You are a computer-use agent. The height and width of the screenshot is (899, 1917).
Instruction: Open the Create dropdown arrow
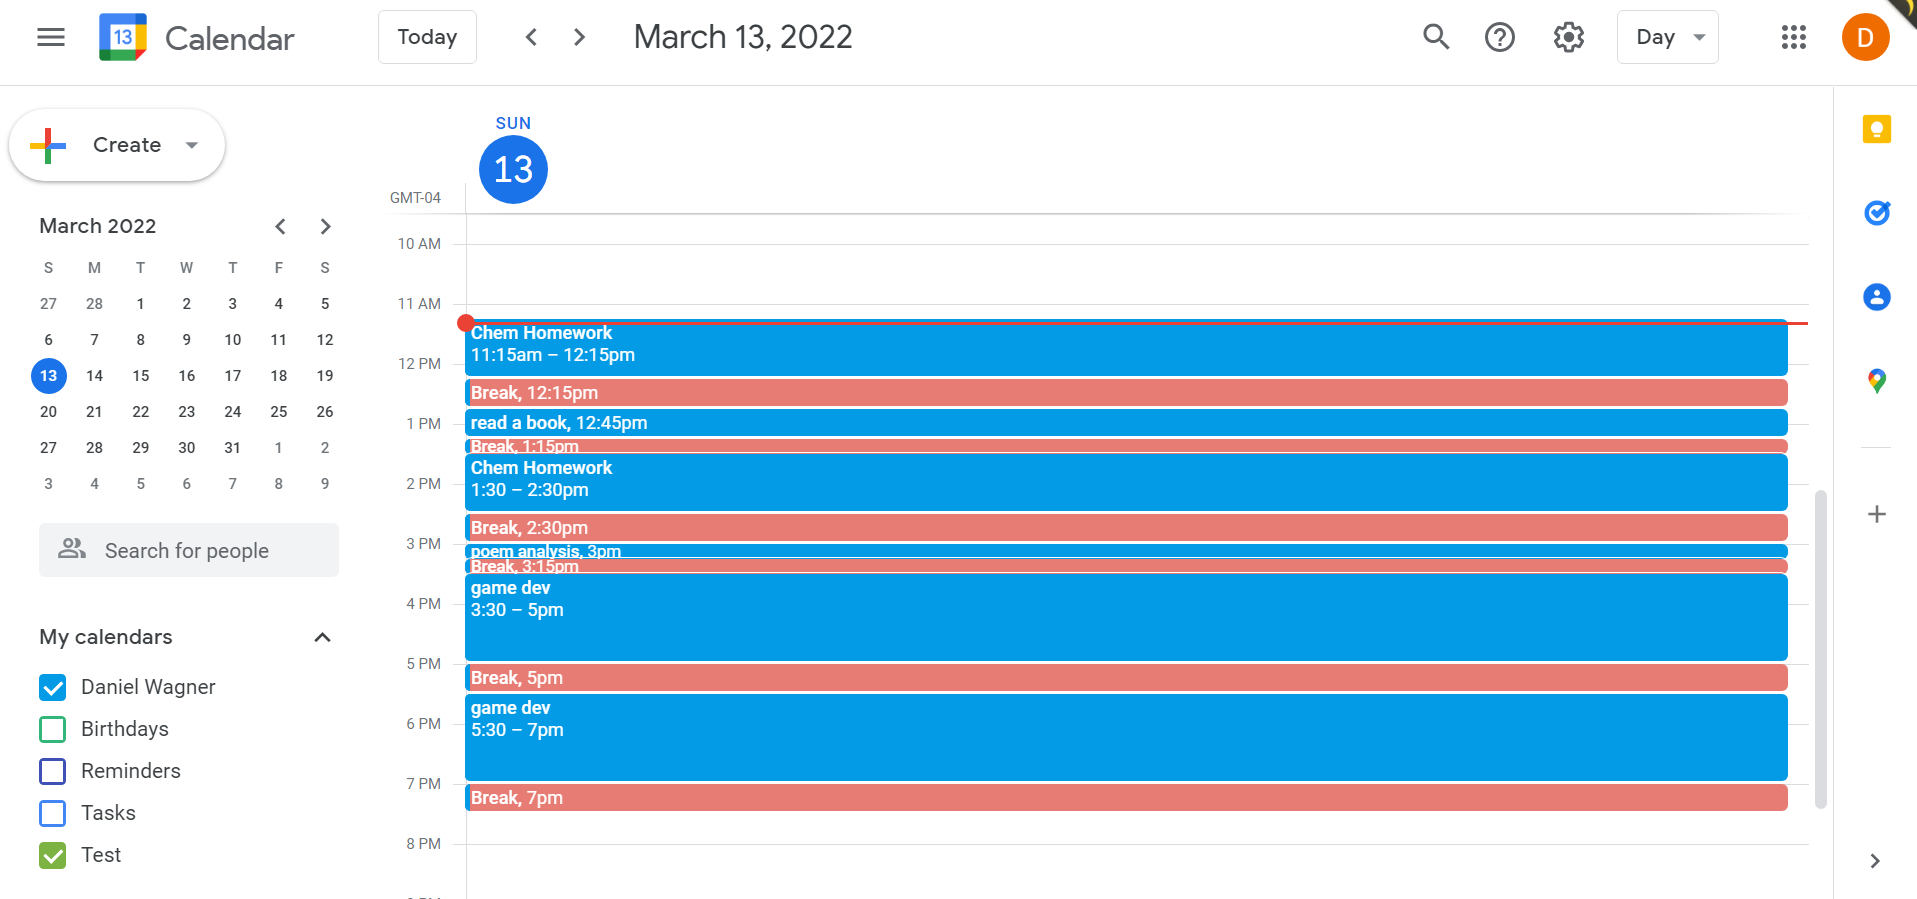(192, 145)
